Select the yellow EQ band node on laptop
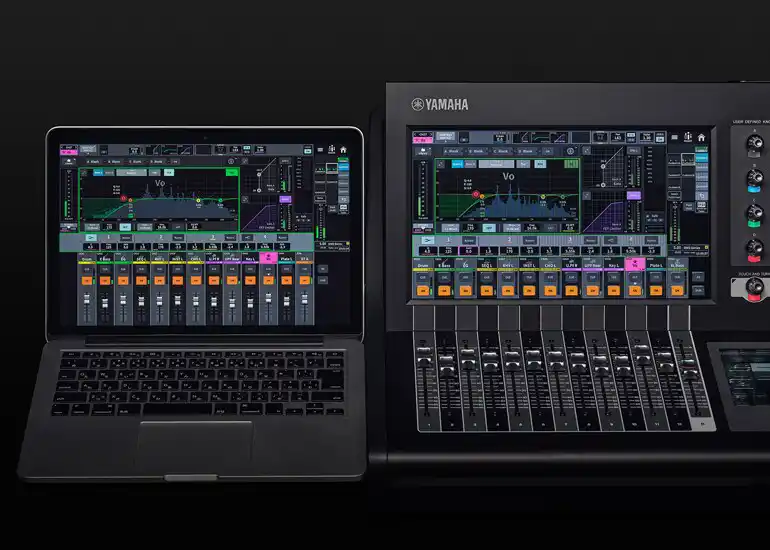770x550 pixels. 198,200
